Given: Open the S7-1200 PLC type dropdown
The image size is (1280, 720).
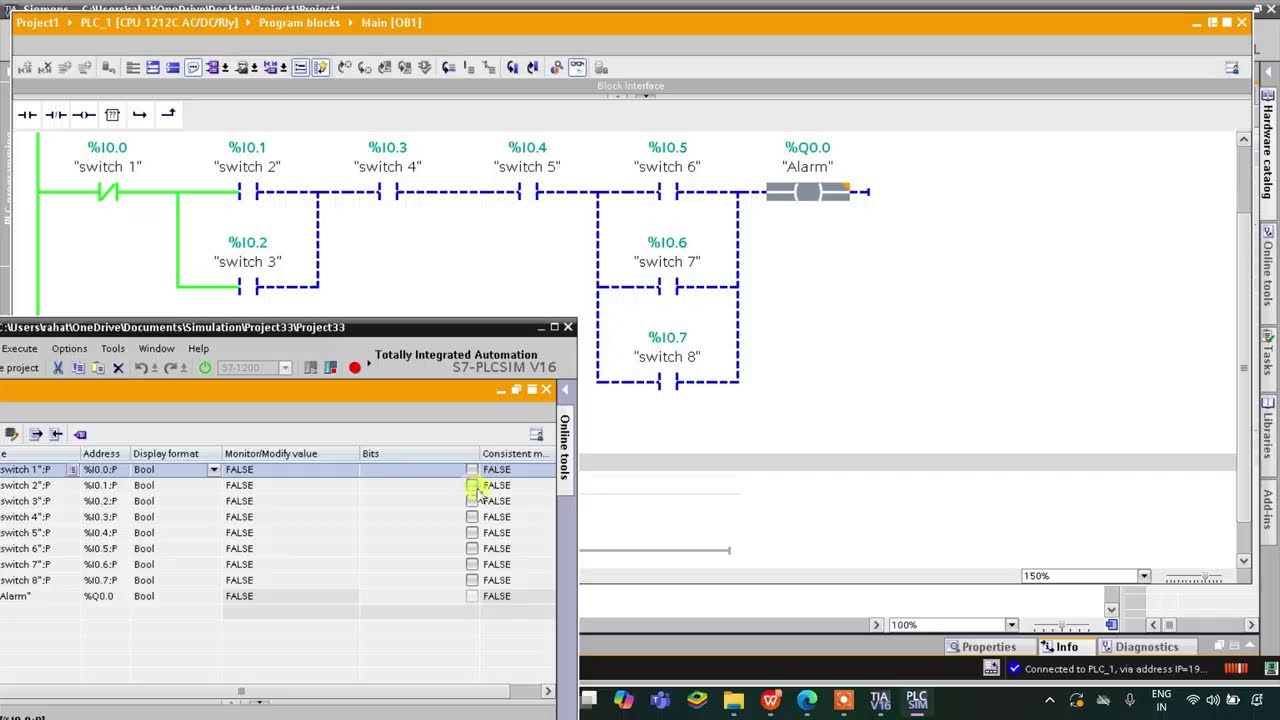Looking at the screenshot, I should 285,368.
